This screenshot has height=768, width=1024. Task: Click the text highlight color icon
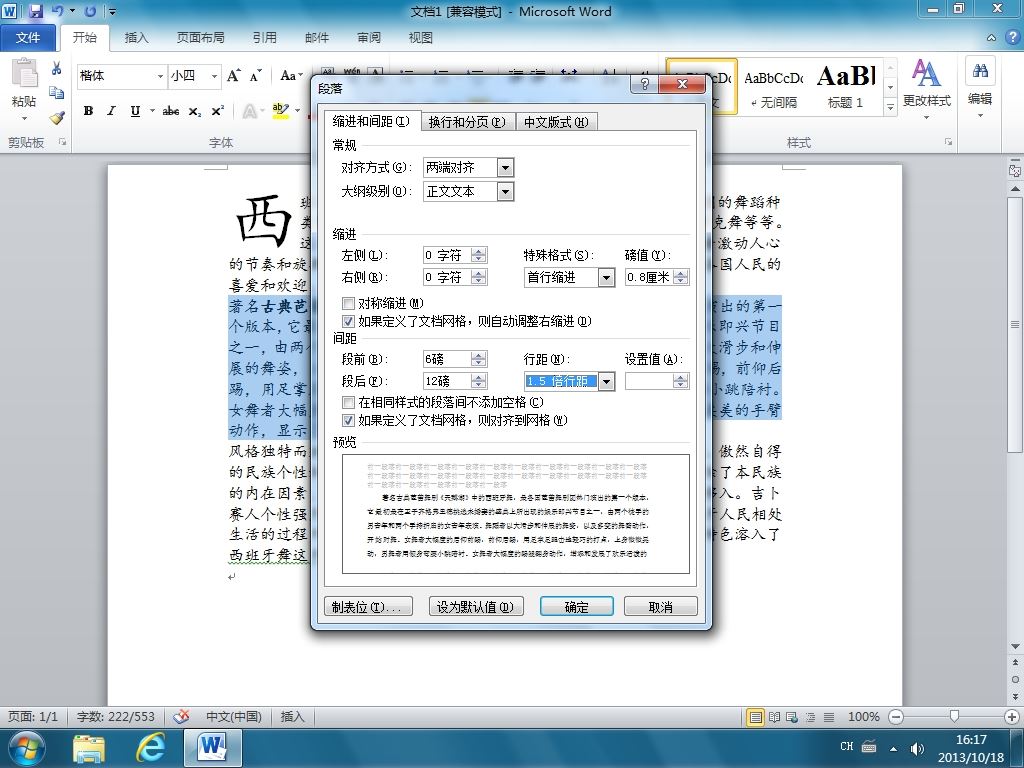280,111
